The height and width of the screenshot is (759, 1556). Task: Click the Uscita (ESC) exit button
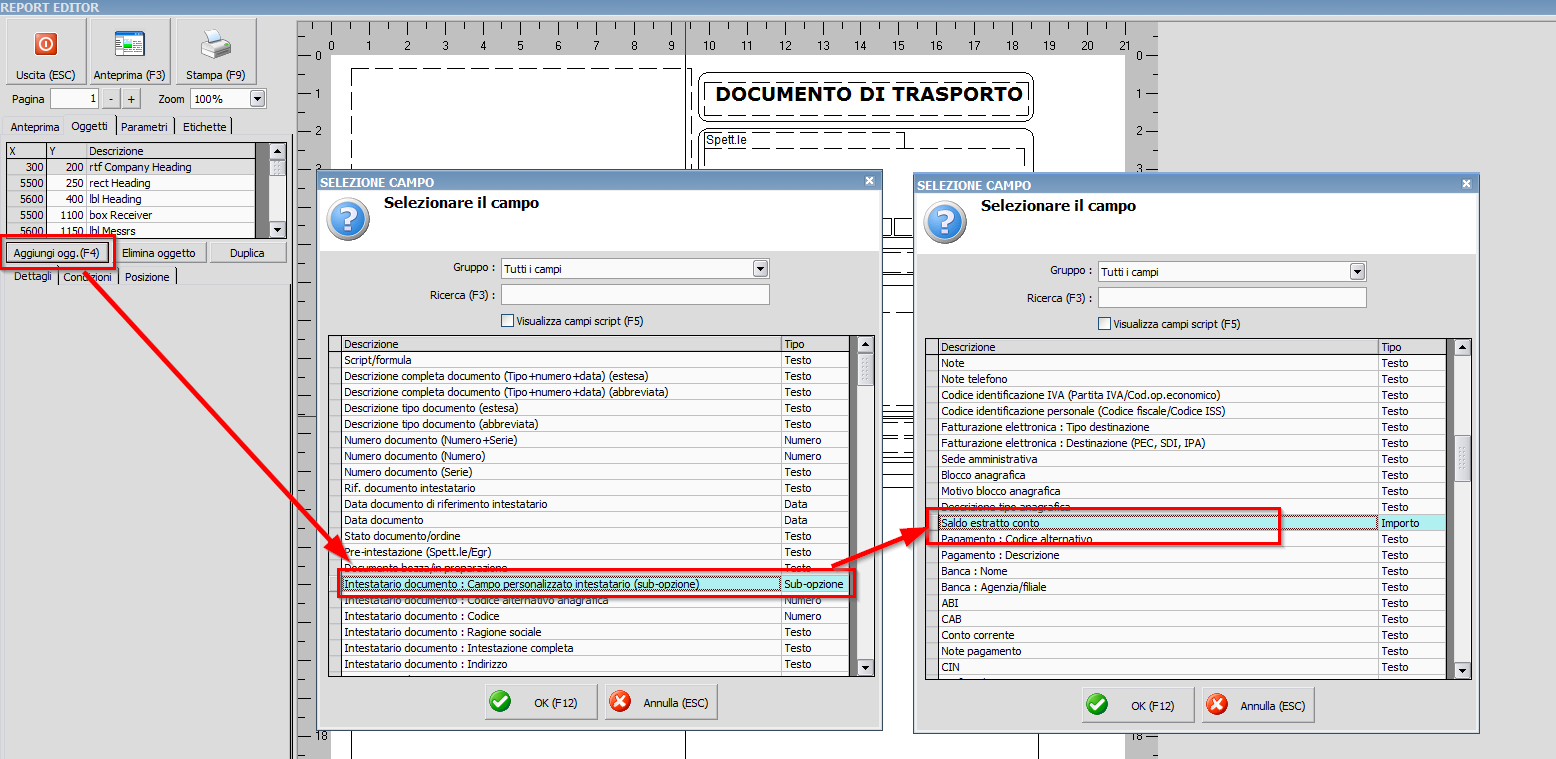point(45,52)
